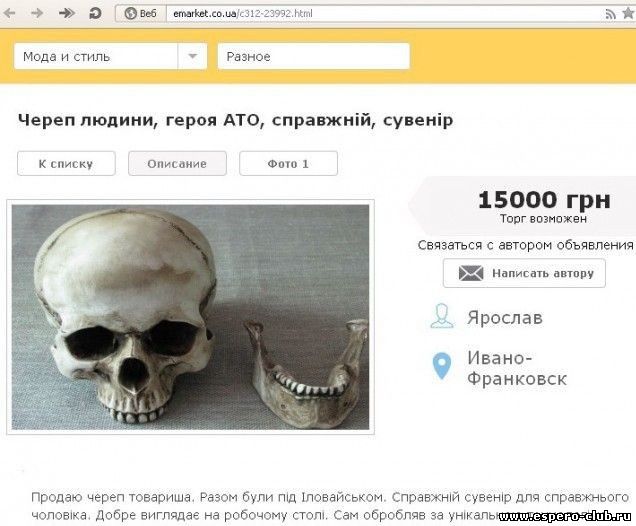Click the user profile icon beside Ярослав
Image resolution: width=636 pixels, height=526 pixels.
pyautogui.click(x=442, y=316)
